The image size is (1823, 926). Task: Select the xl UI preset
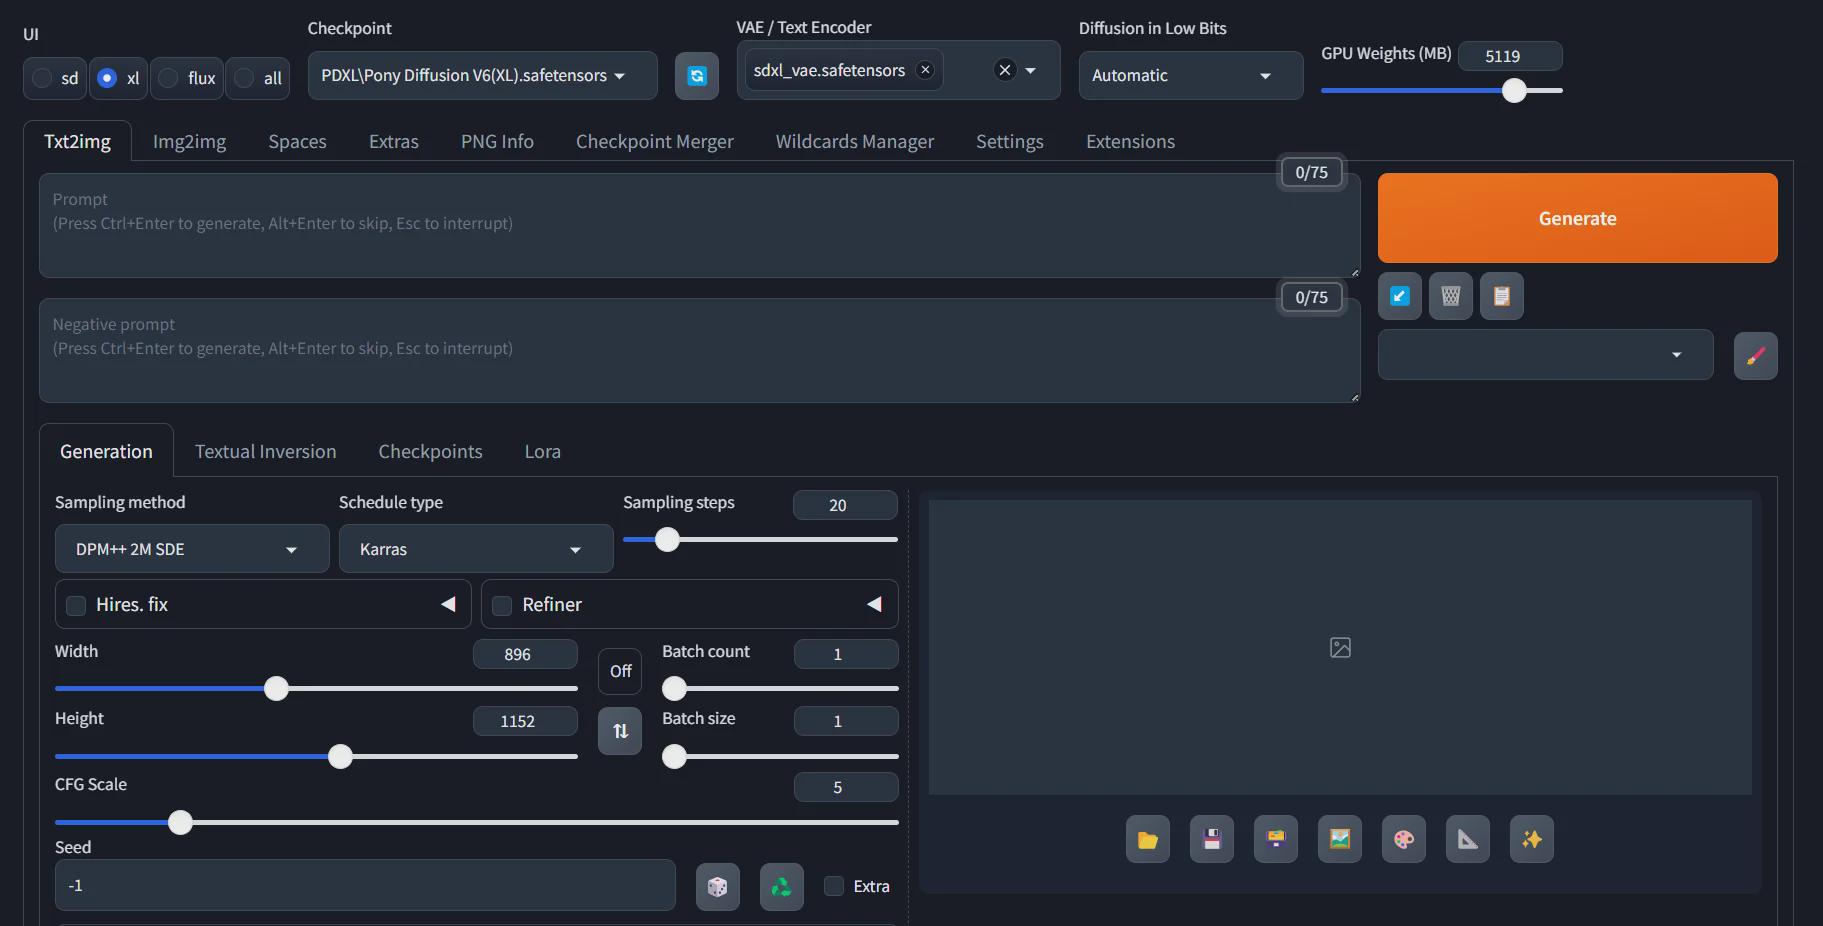click(118, 78)
